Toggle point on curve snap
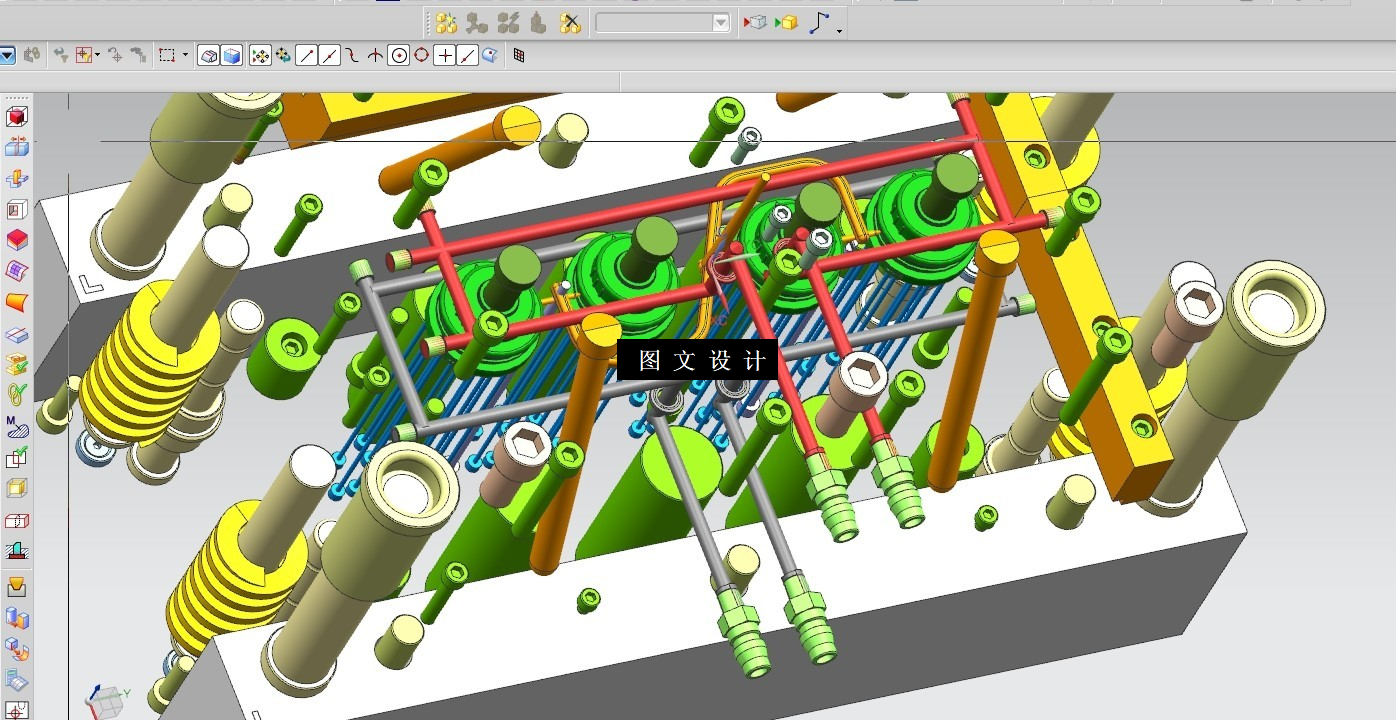This screenshot has width=1396, height=720. click(468, 56)
